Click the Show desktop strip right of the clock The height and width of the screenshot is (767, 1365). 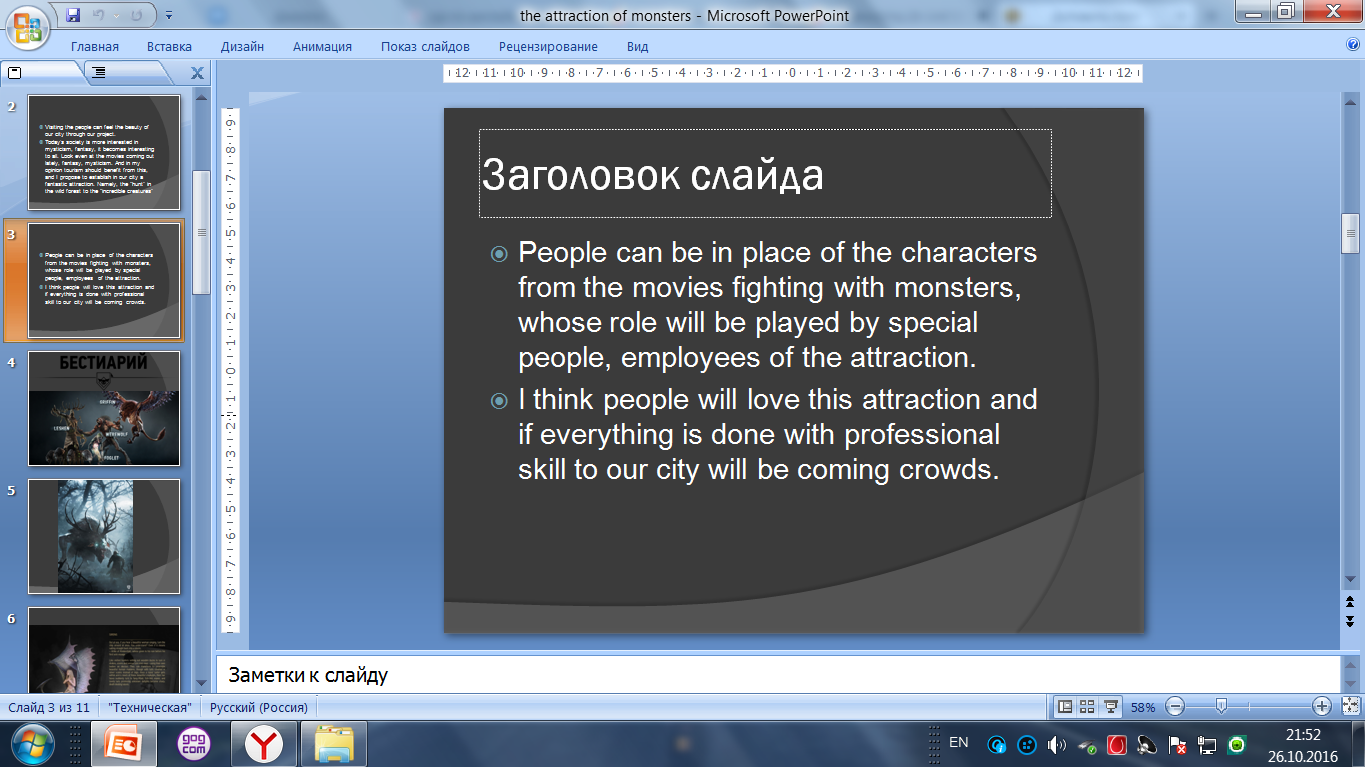1357,744
